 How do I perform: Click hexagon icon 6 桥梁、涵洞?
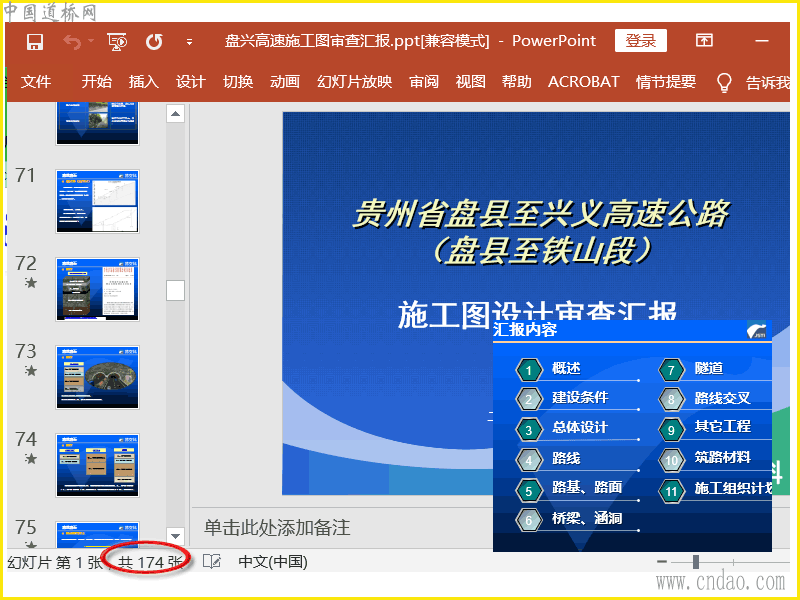pos(529,520)
